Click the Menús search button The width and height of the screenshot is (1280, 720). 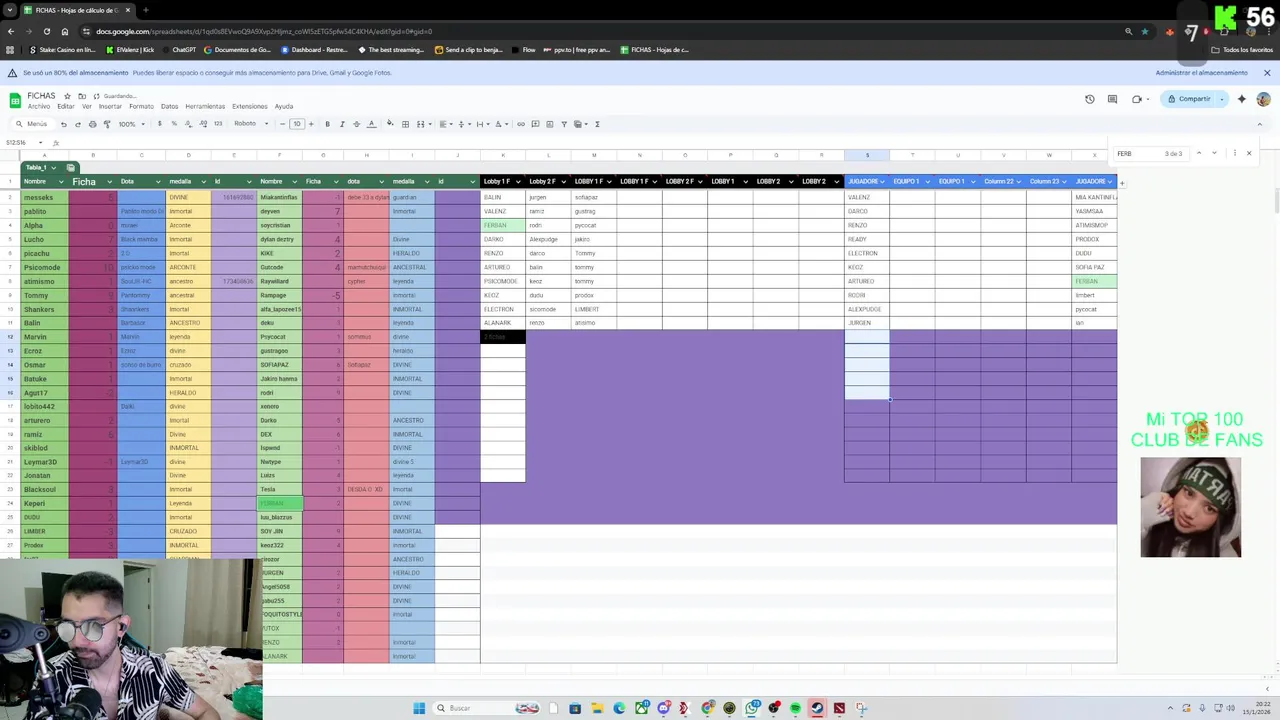(32, 124)
